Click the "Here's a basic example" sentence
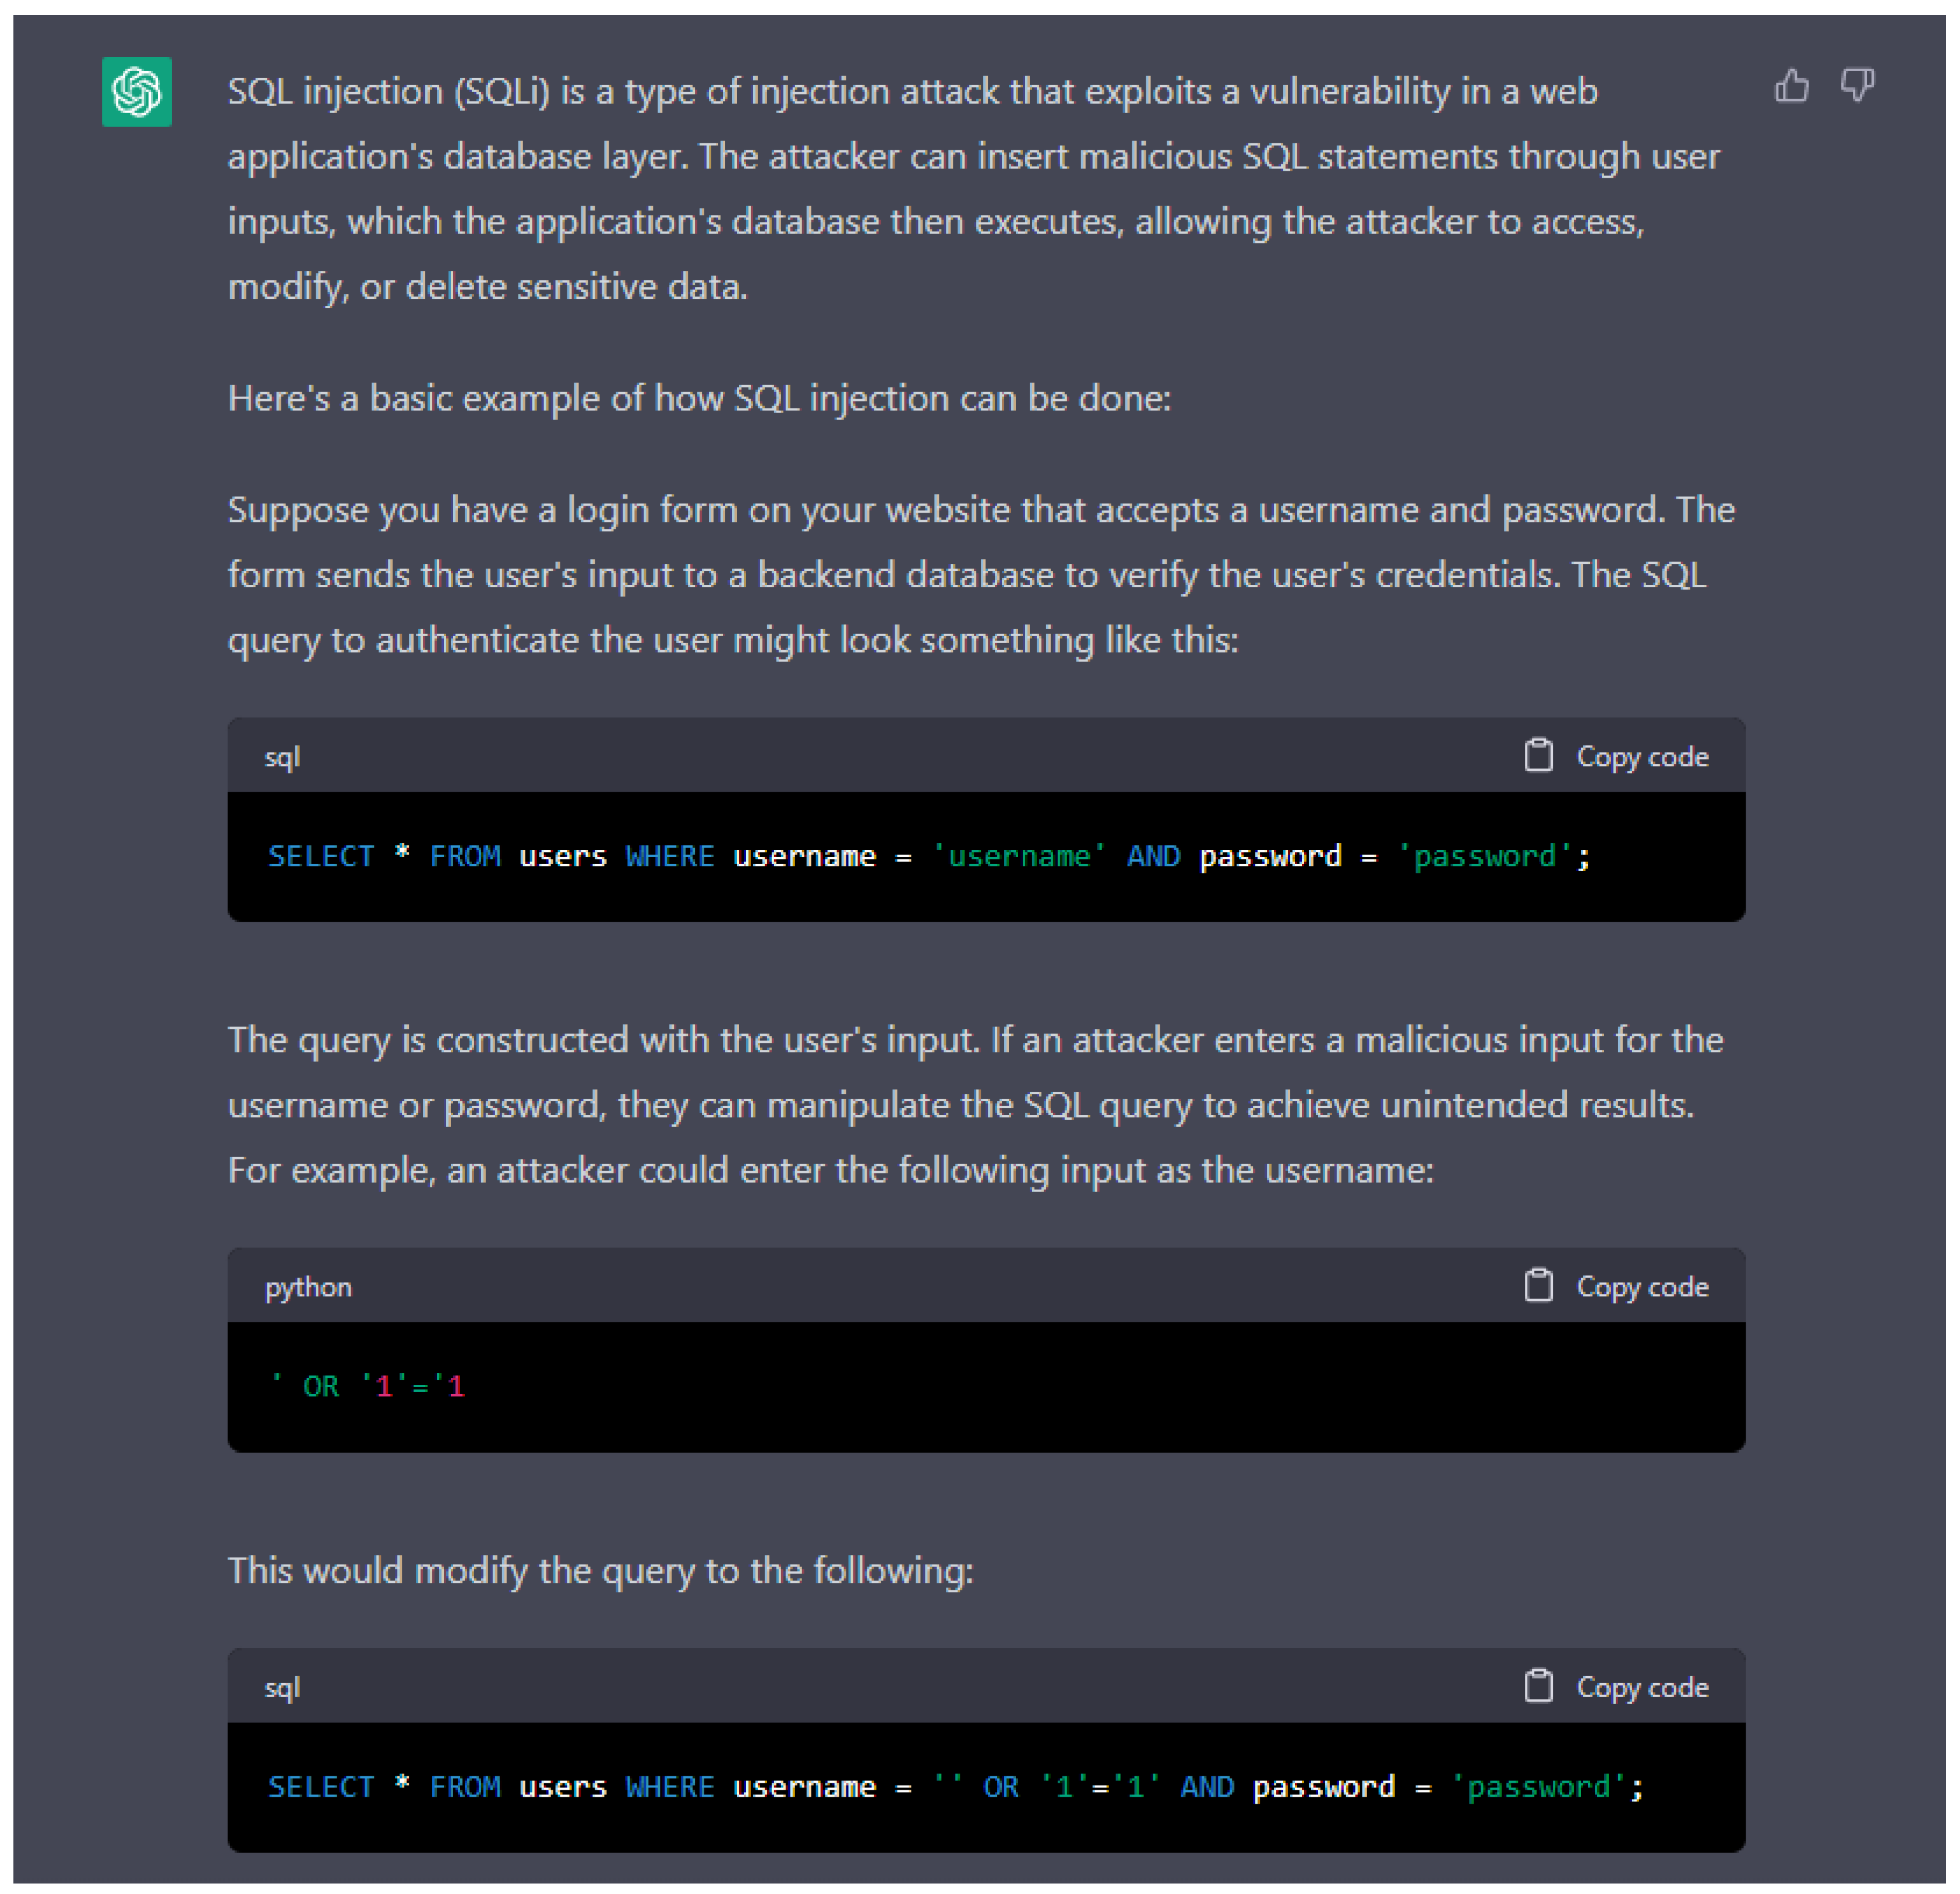Viewport: 1960px width, 1894px height. 699,398
